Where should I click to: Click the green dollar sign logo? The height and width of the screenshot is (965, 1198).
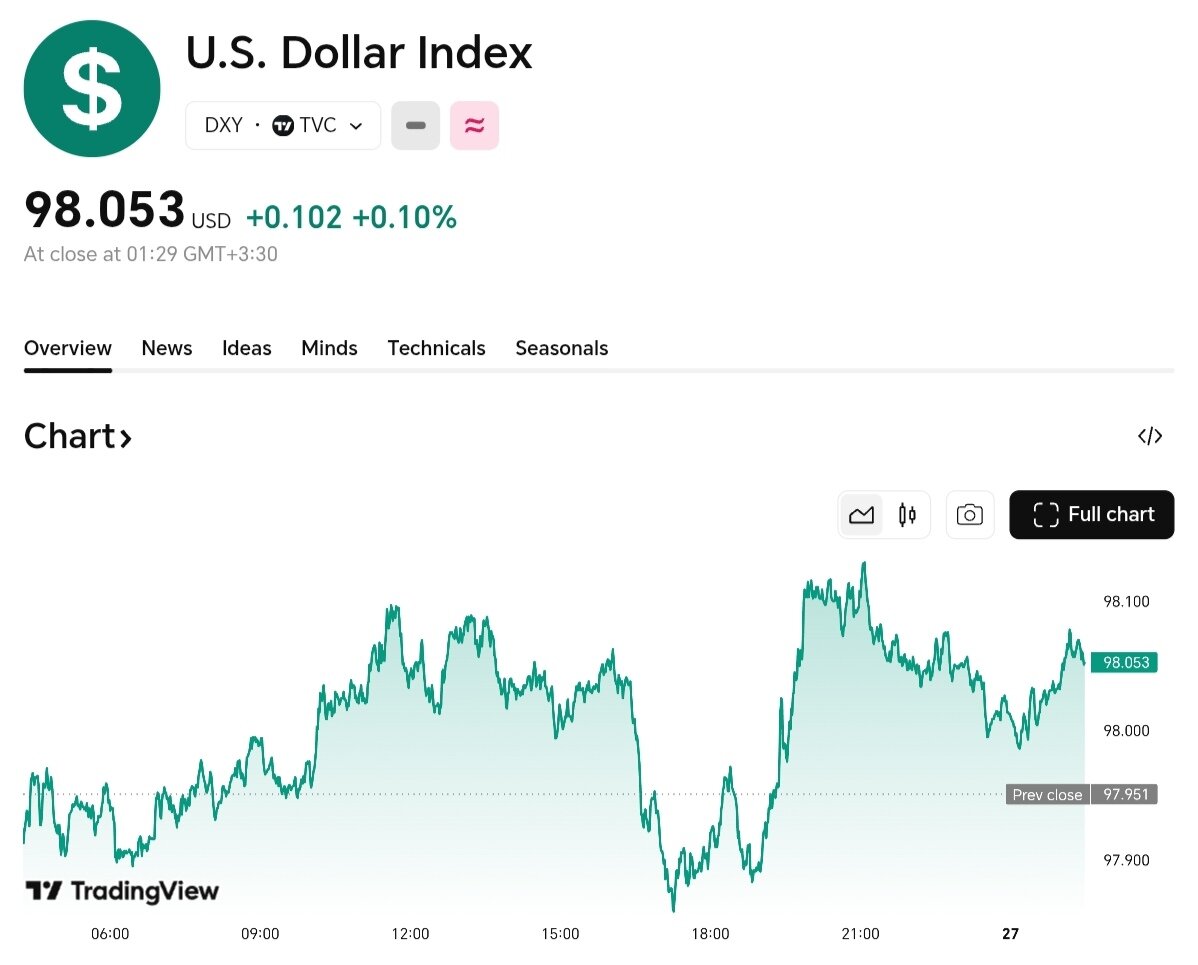[x=92, y=89]
